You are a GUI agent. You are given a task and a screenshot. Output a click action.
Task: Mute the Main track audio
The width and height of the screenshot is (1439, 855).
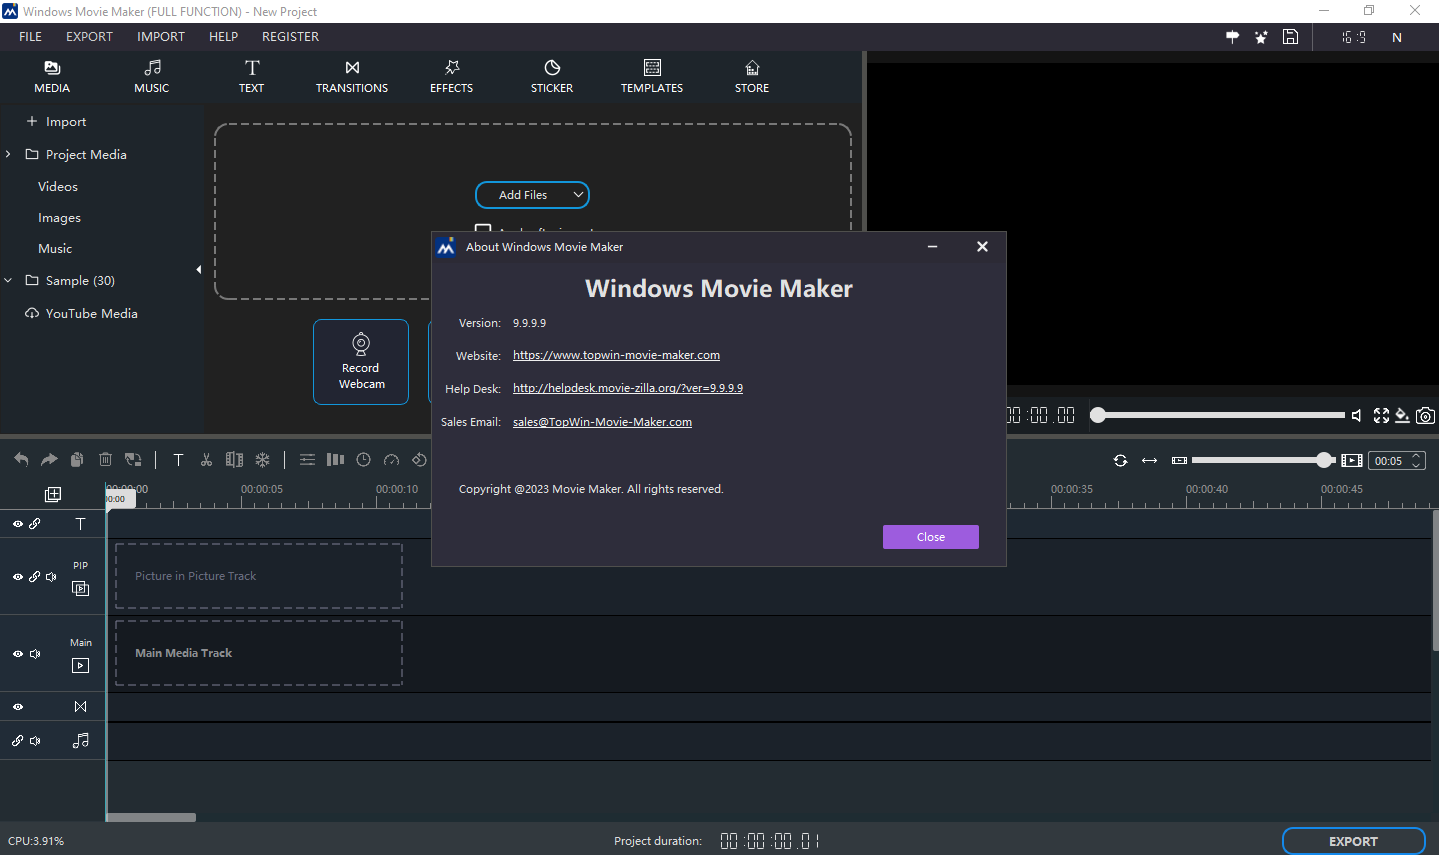(35, 654)
